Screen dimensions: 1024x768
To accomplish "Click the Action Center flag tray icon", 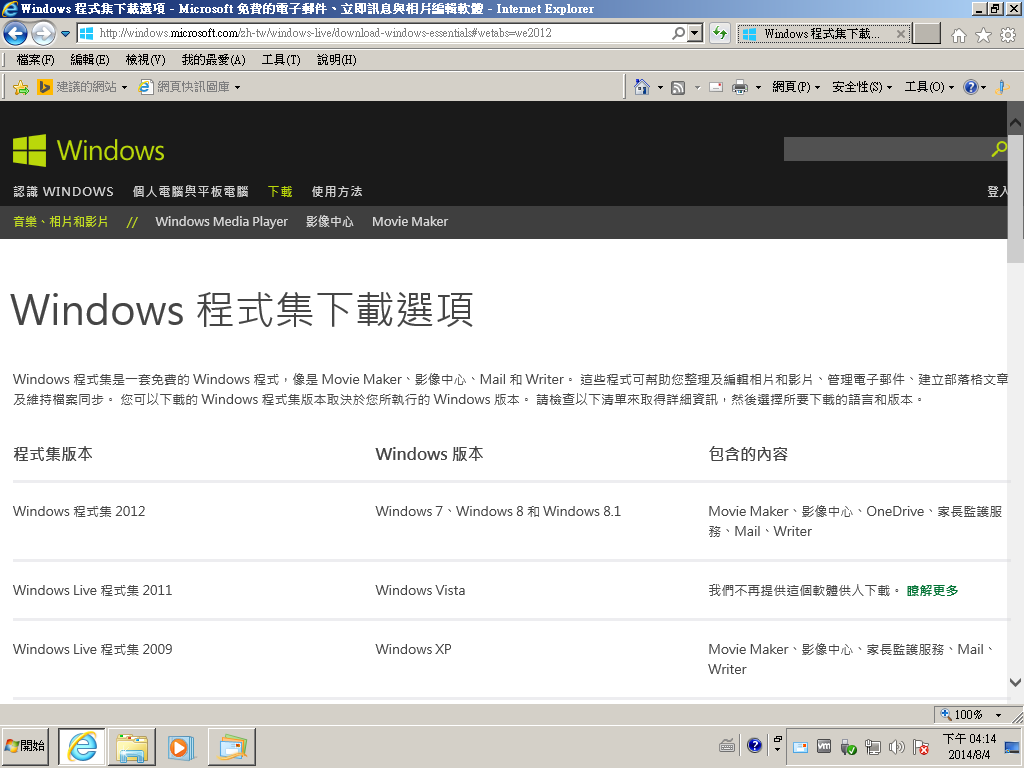I will click(921, 746).
